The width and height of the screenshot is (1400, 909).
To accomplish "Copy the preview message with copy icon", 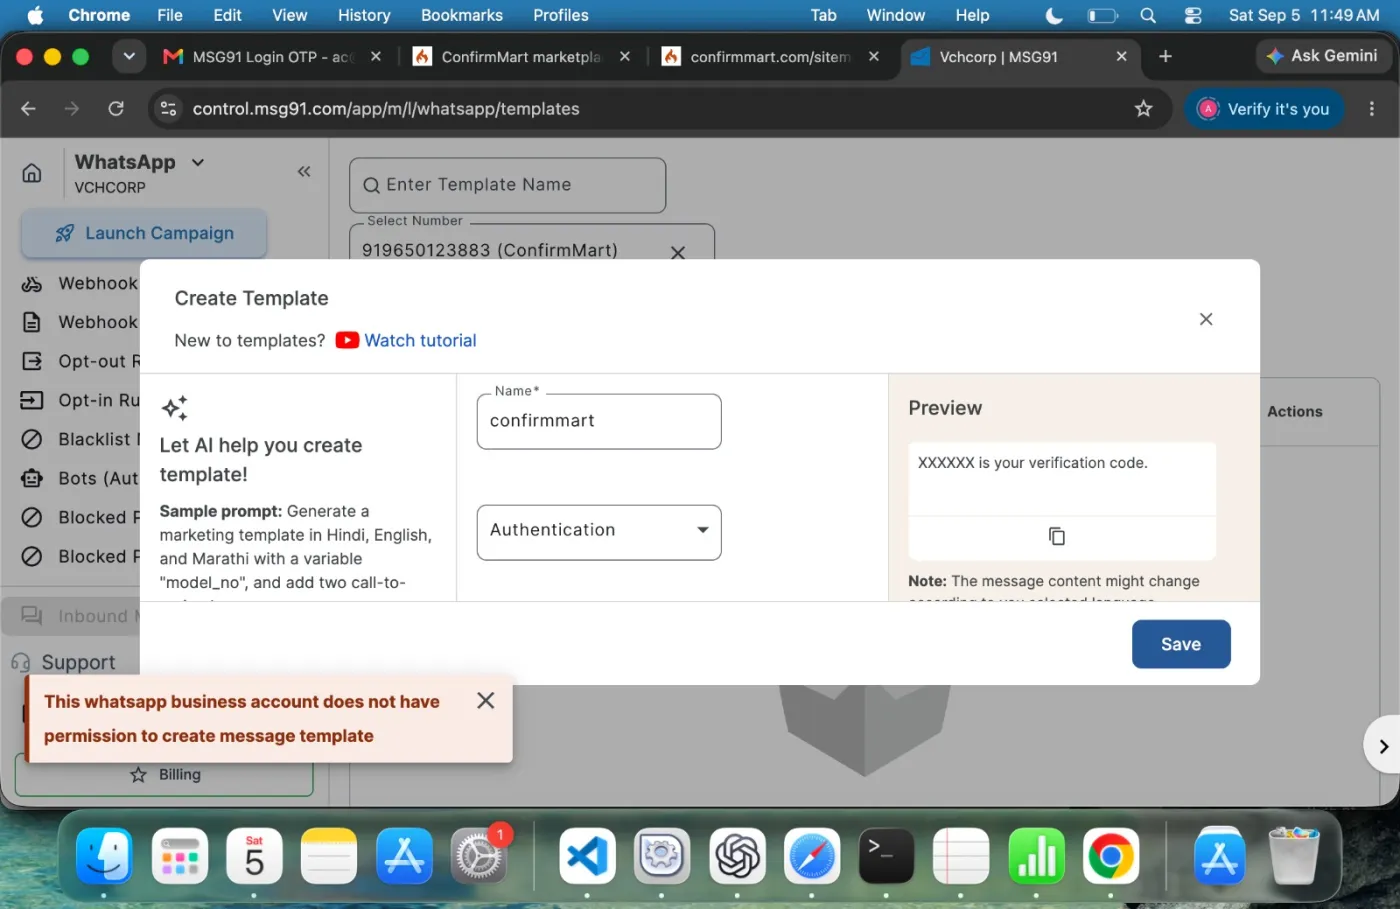I will point(1057,536).
